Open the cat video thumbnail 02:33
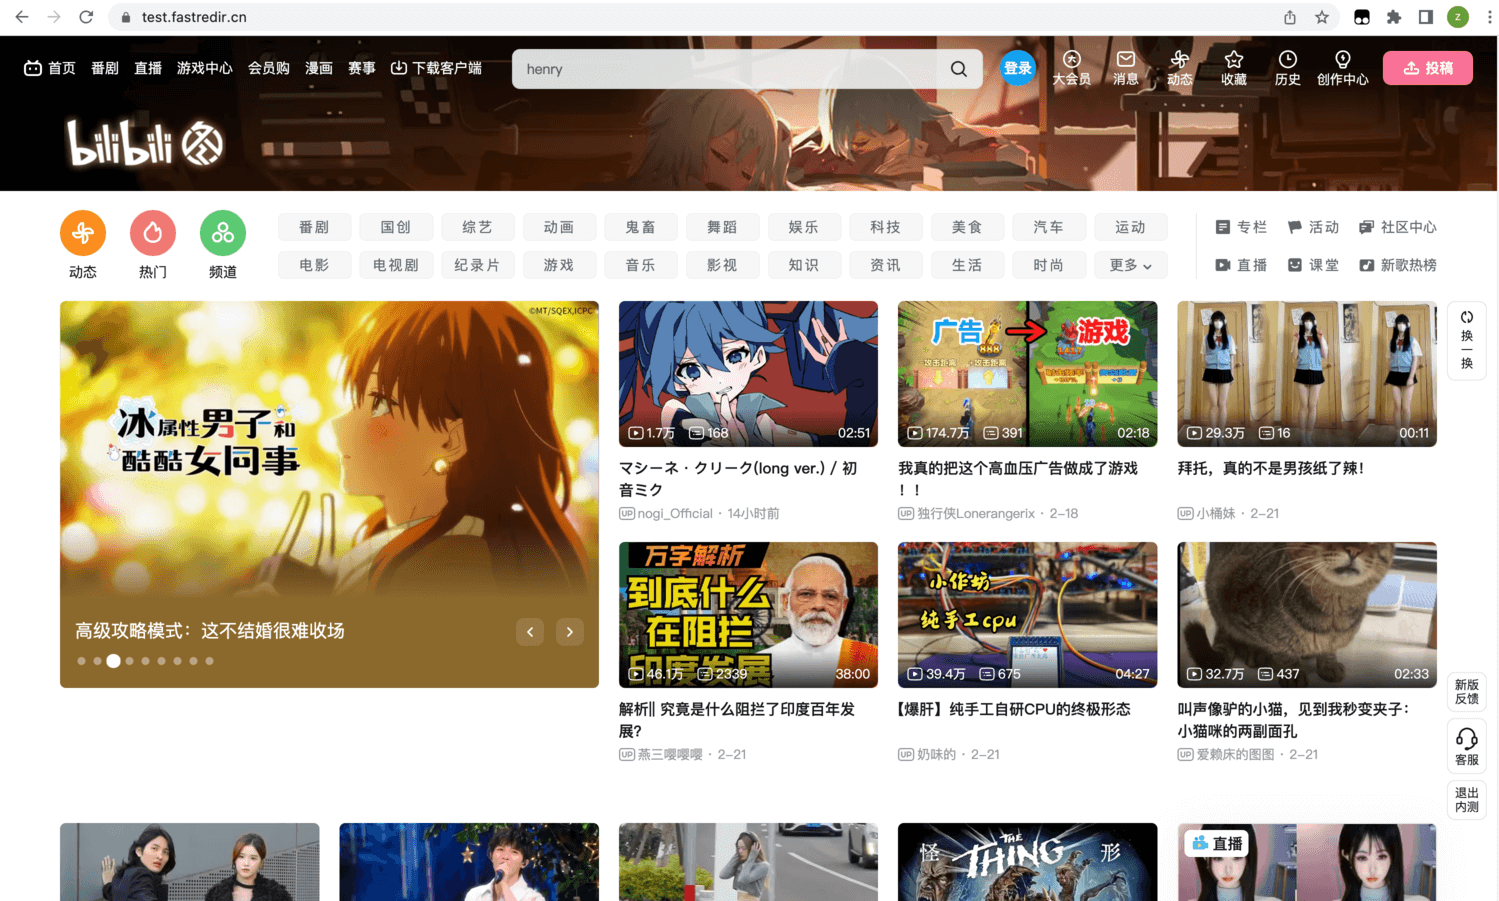Image resolution: width=1499 pixels, height=901 pixels. (1307, 615)
